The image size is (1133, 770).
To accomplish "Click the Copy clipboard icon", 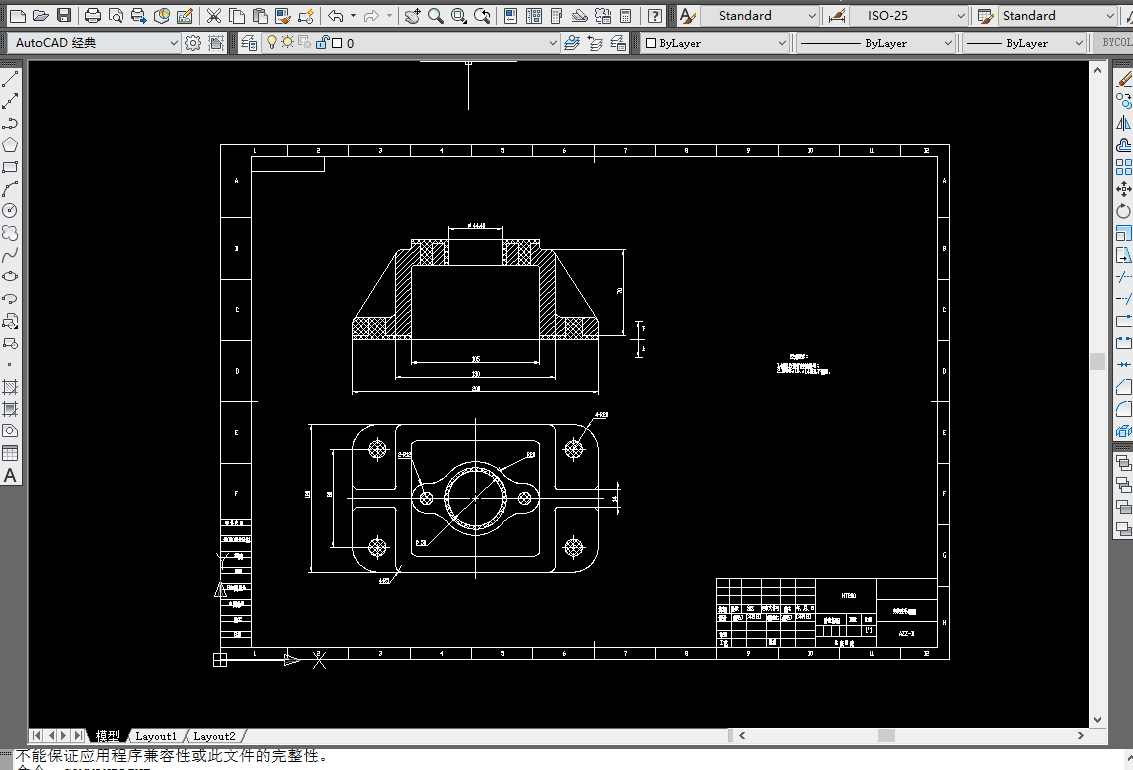I will pos(237,15).
